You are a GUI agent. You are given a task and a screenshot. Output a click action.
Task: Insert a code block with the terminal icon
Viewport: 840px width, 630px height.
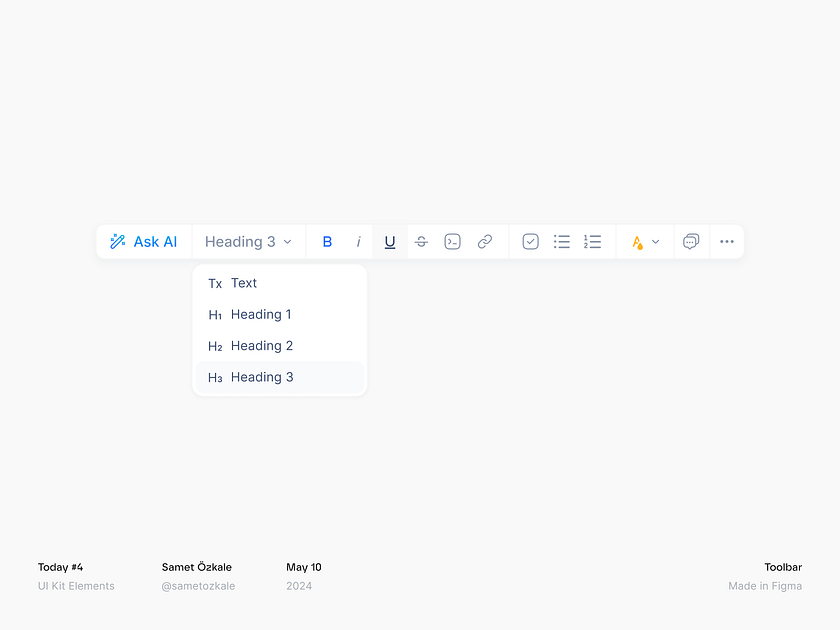[453, 242]
